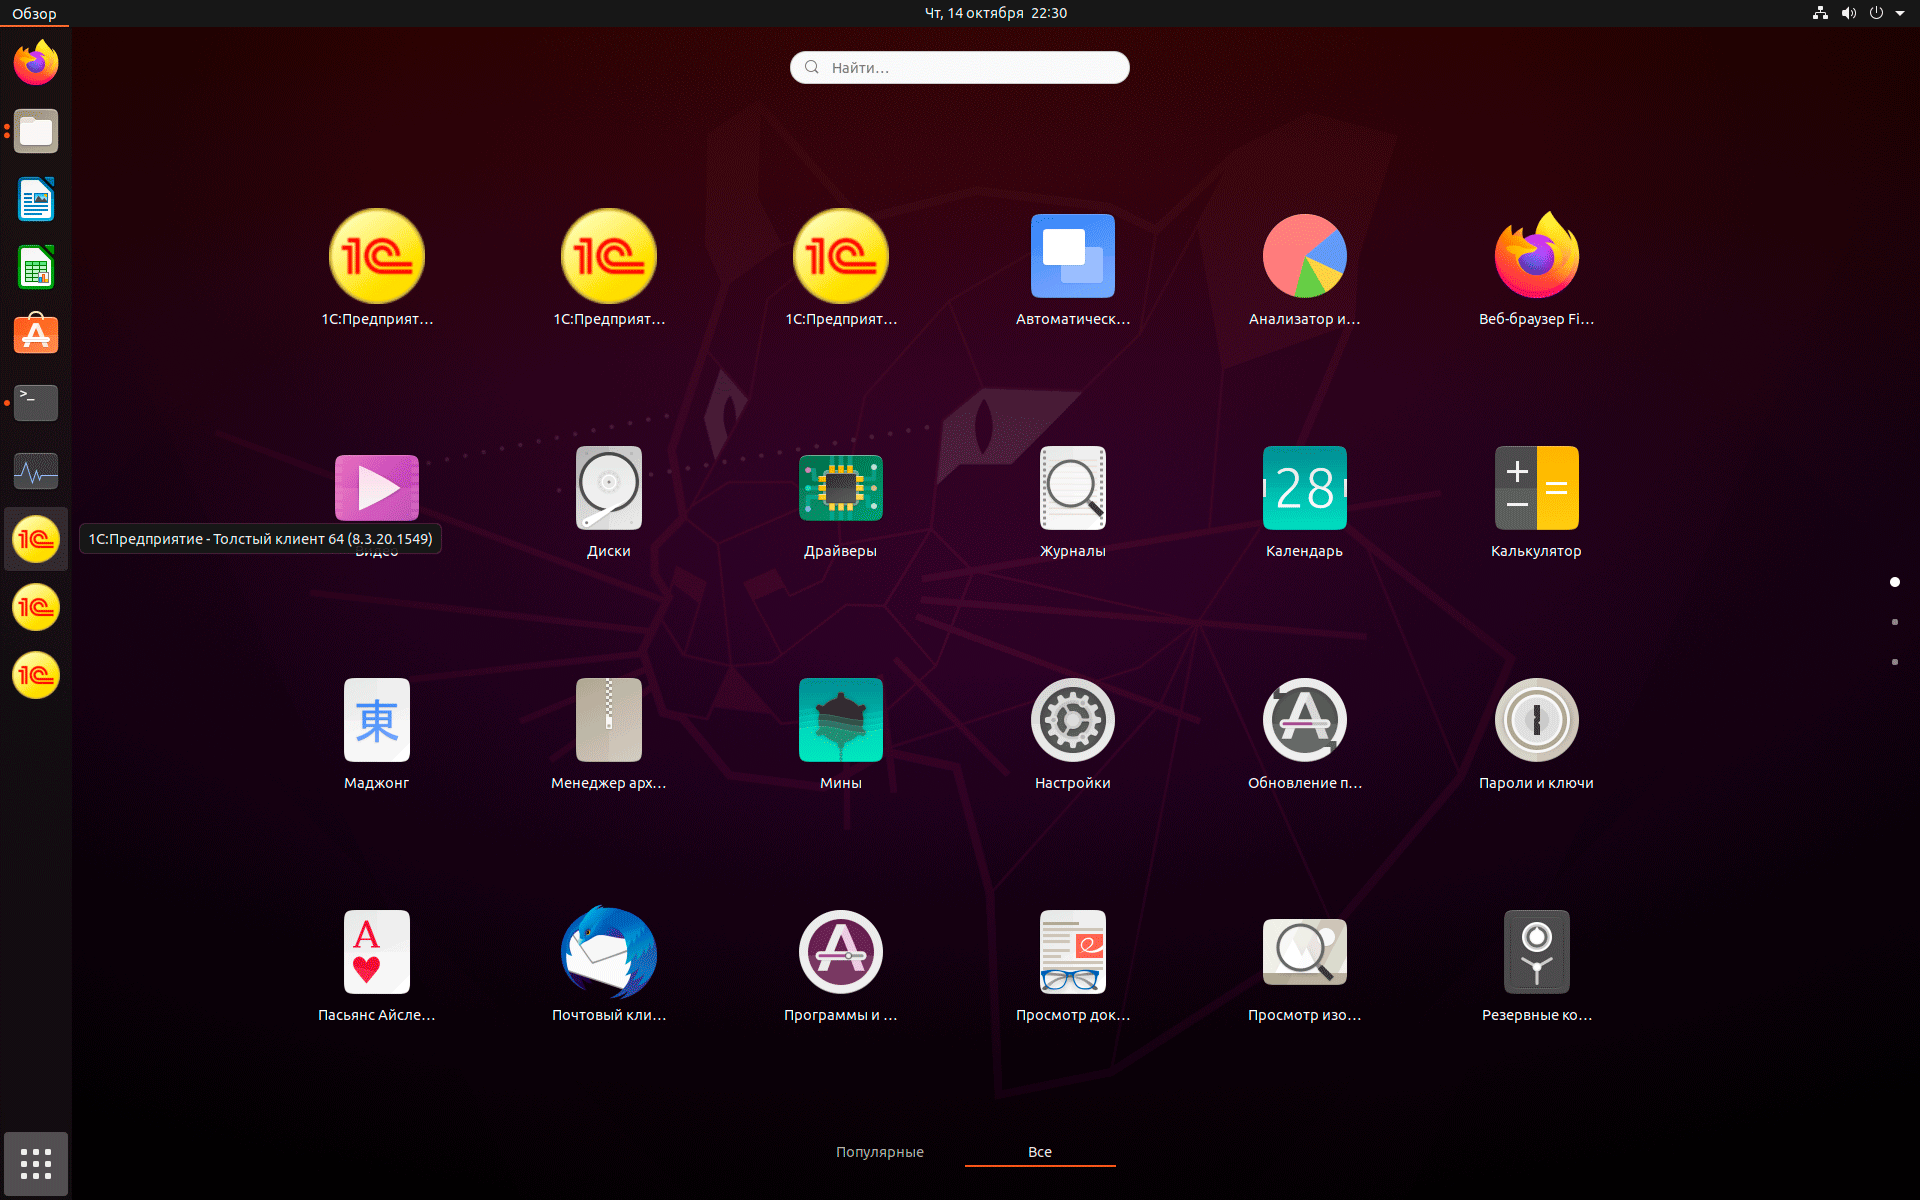
Task: Open the Диски (Disks) application
Action: coord(608,489)
